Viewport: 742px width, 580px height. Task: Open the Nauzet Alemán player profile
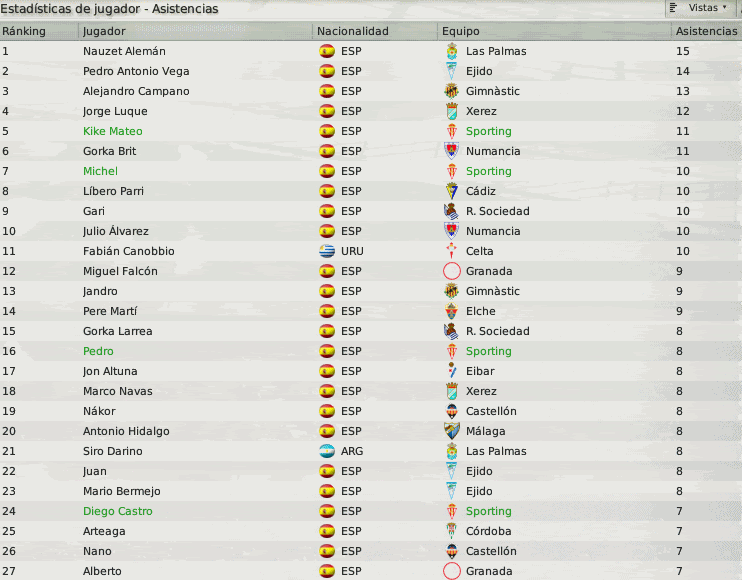[124, 51]
